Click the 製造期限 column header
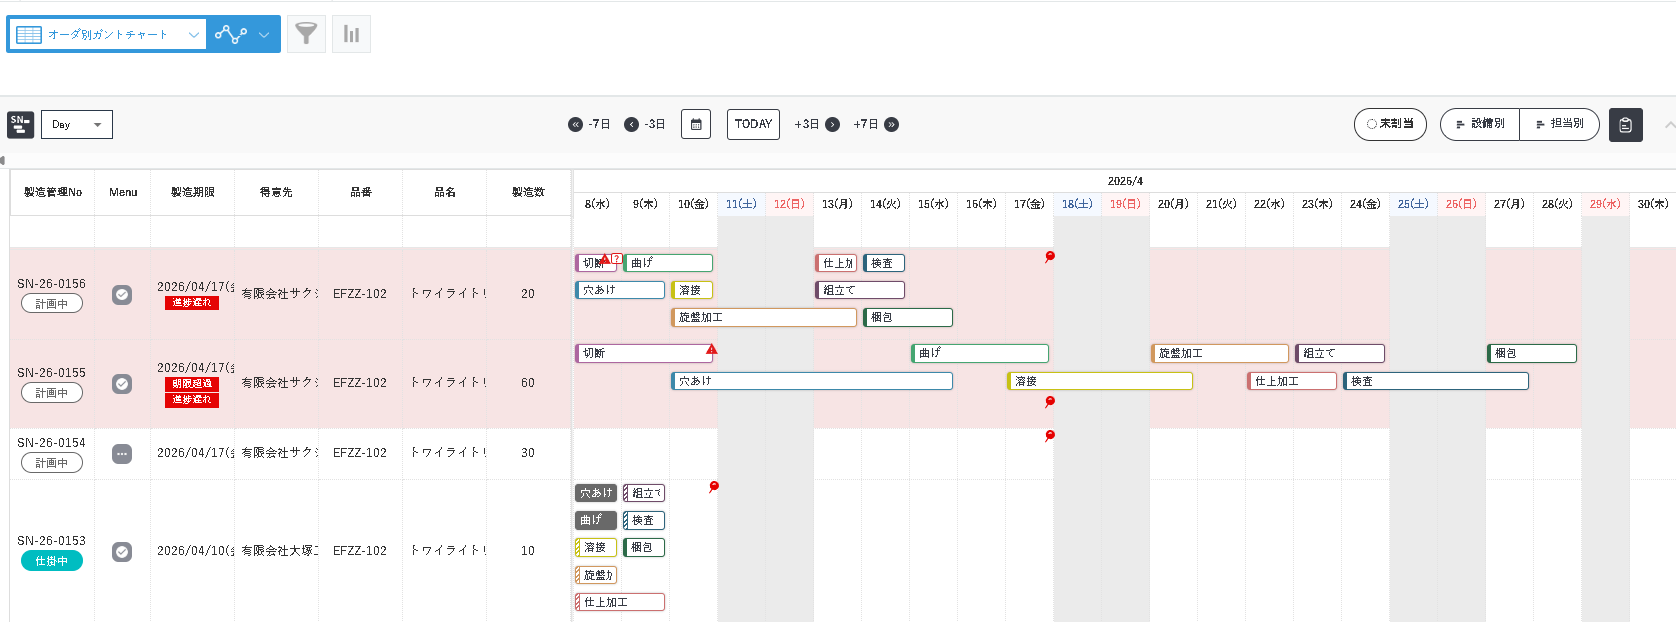 tap(192, 192)
